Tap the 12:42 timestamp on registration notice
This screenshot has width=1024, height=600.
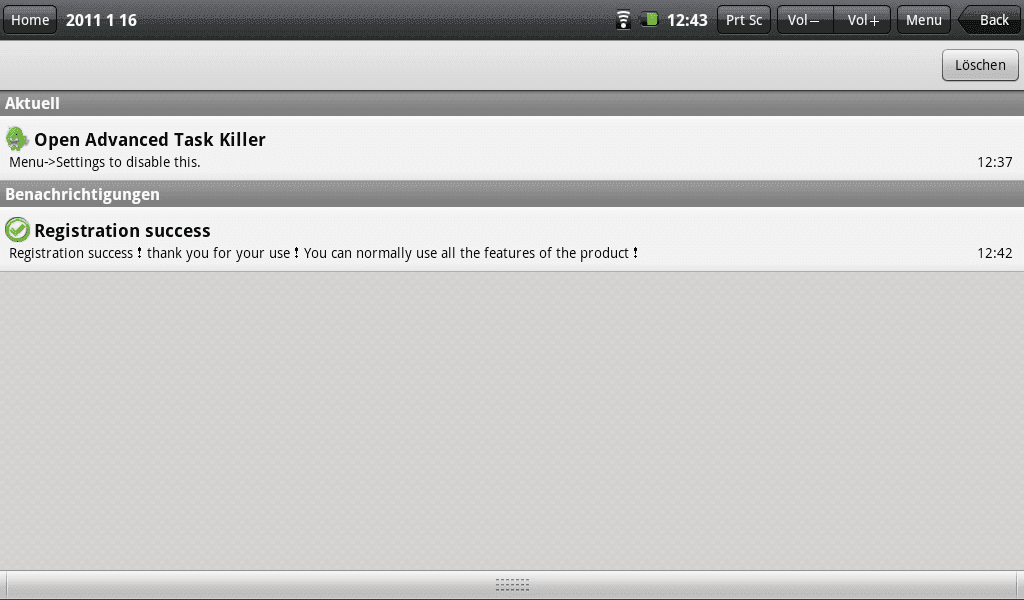pyautogui.click(x=994, y=253)
